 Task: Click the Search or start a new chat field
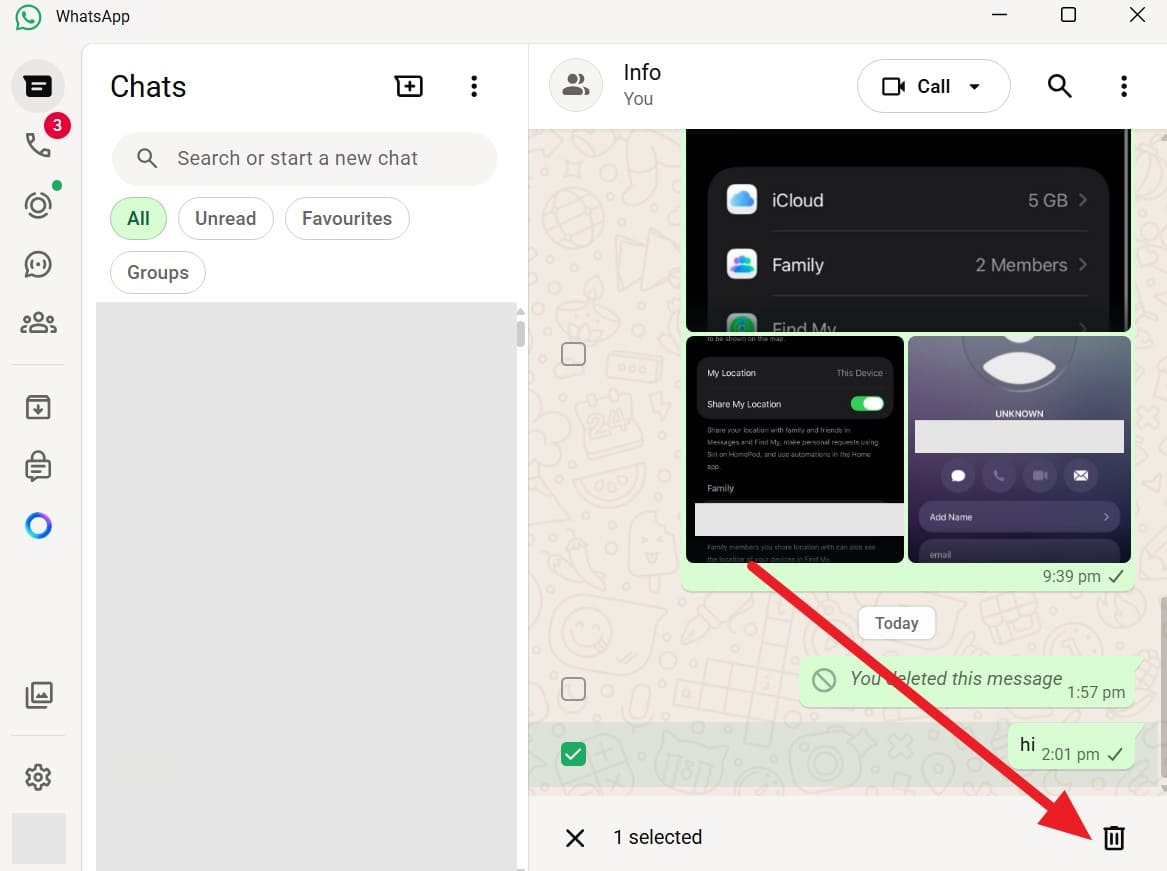click(x=304, y=159)
